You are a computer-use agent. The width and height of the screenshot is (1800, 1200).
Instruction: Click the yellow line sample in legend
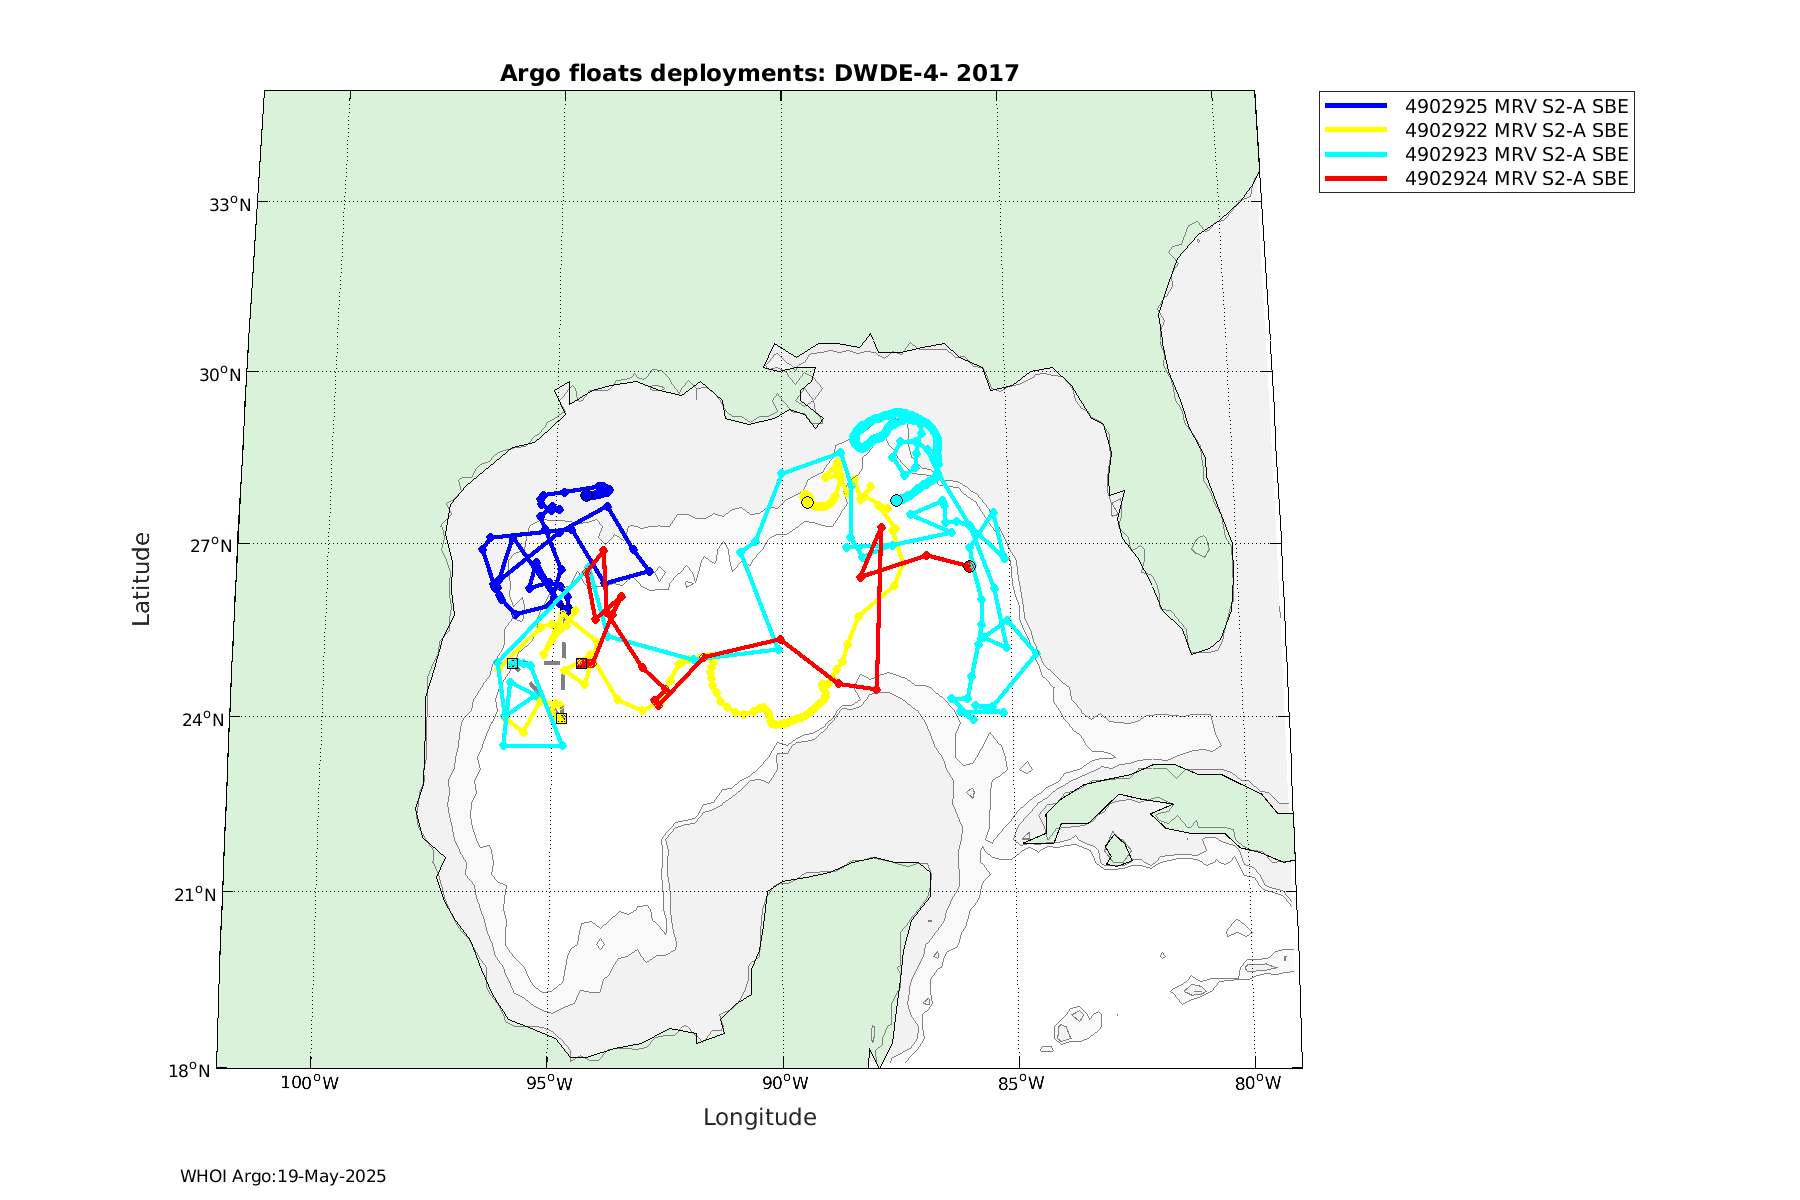tap(1356, 130)
